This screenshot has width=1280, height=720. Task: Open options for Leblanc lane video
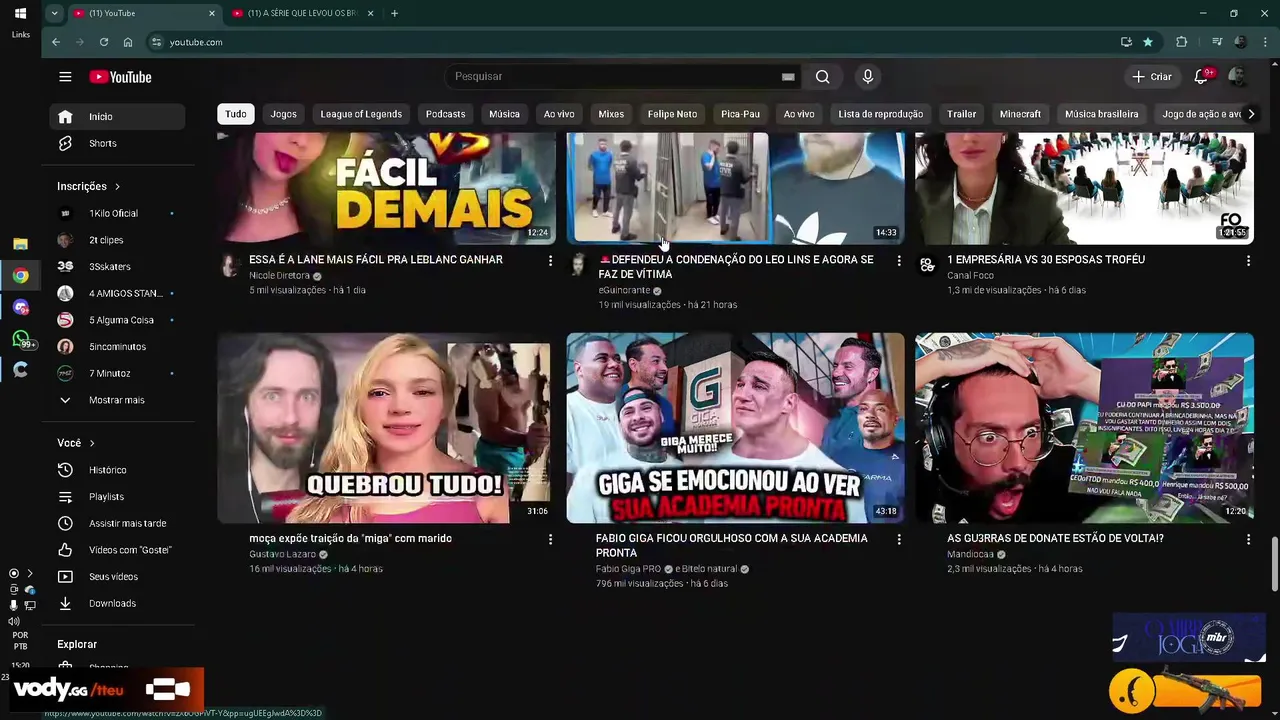550,260
